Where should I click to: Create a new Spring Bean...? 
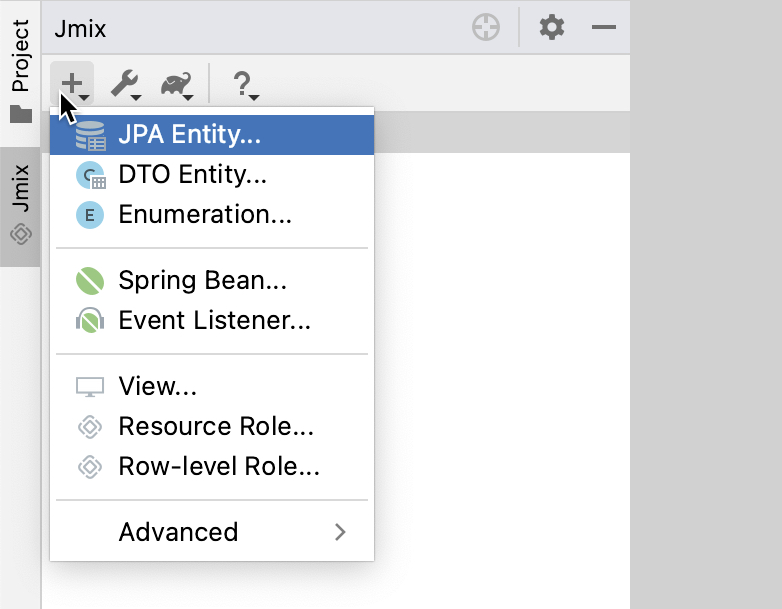coord(202,281)
